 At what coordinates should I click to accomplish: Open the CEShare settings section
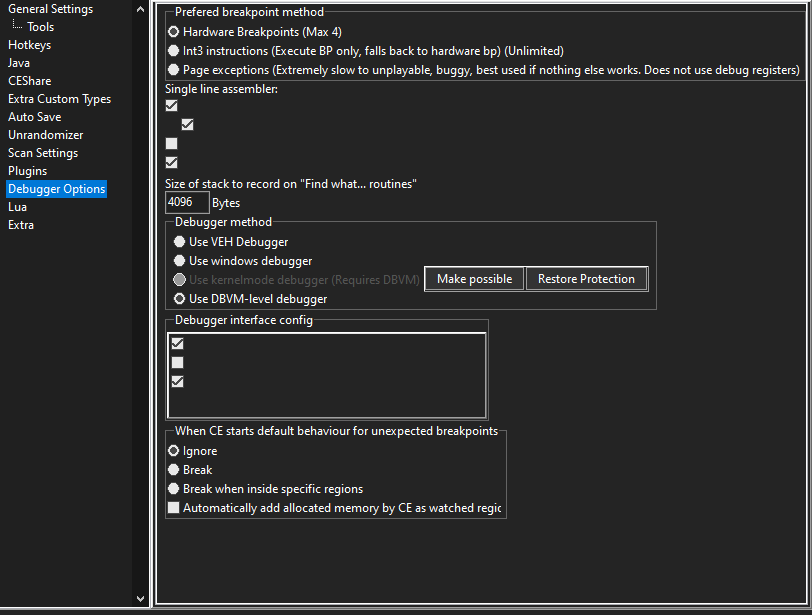coord(29,81)
